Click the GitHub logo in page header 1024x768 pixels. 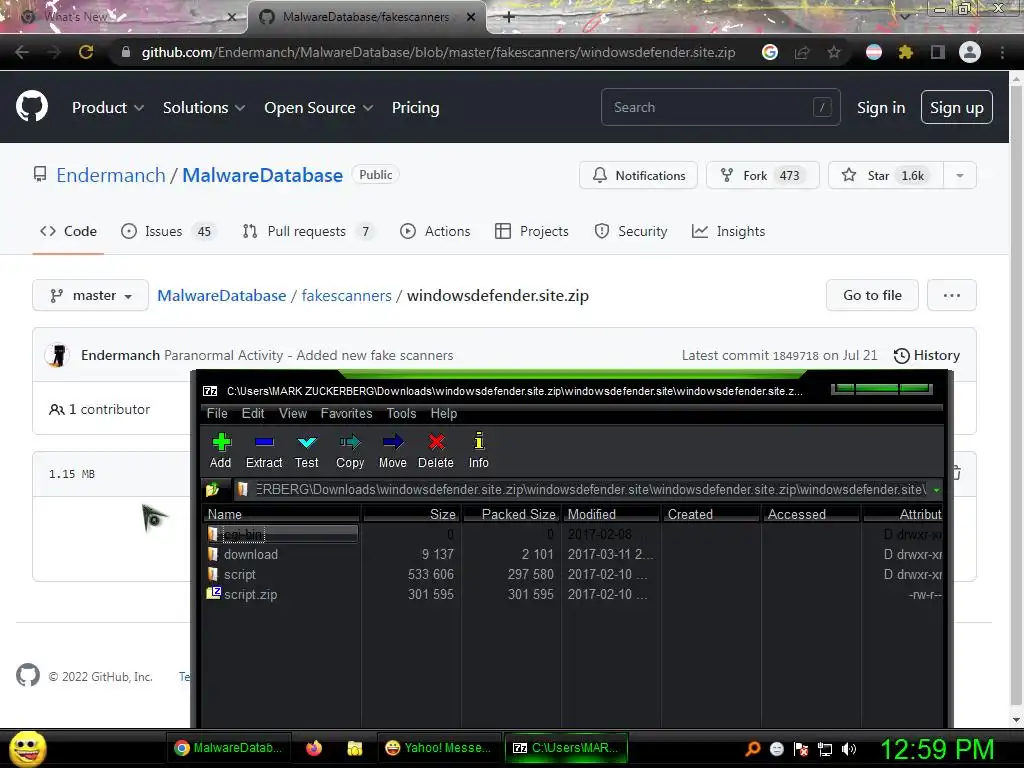pyautogui.click(x=32, y=107)
